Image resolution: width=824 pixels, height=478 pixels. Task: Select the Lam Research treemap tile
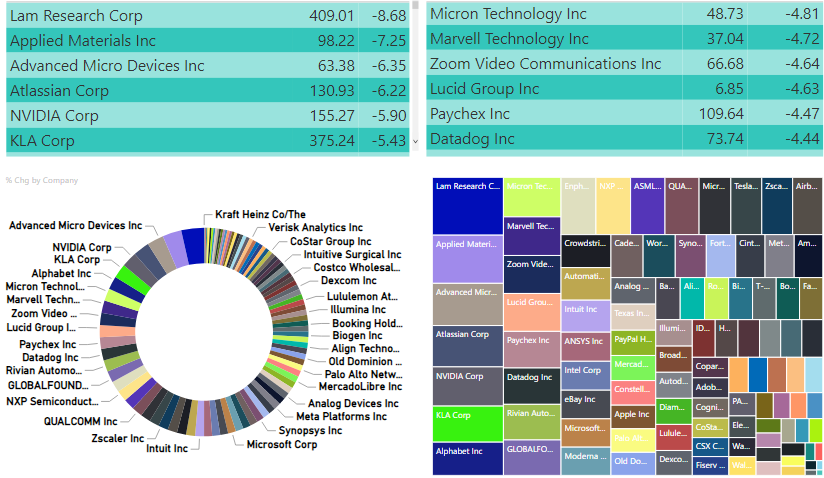[x=468, y=206]
